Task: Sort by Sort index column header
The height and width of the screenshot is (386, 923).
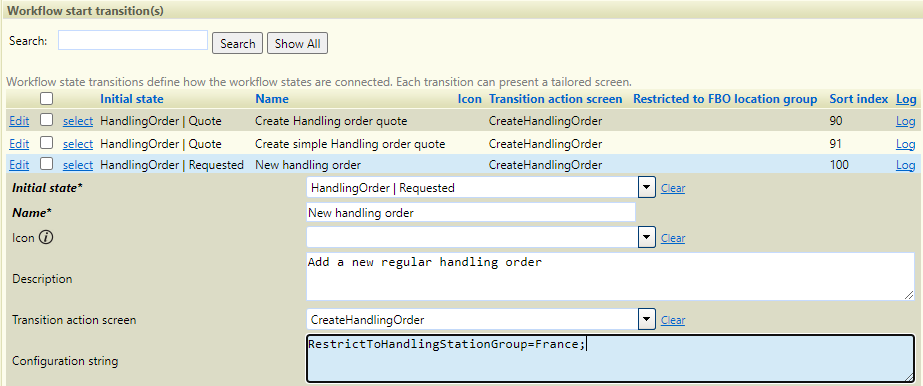Action: 859,99
